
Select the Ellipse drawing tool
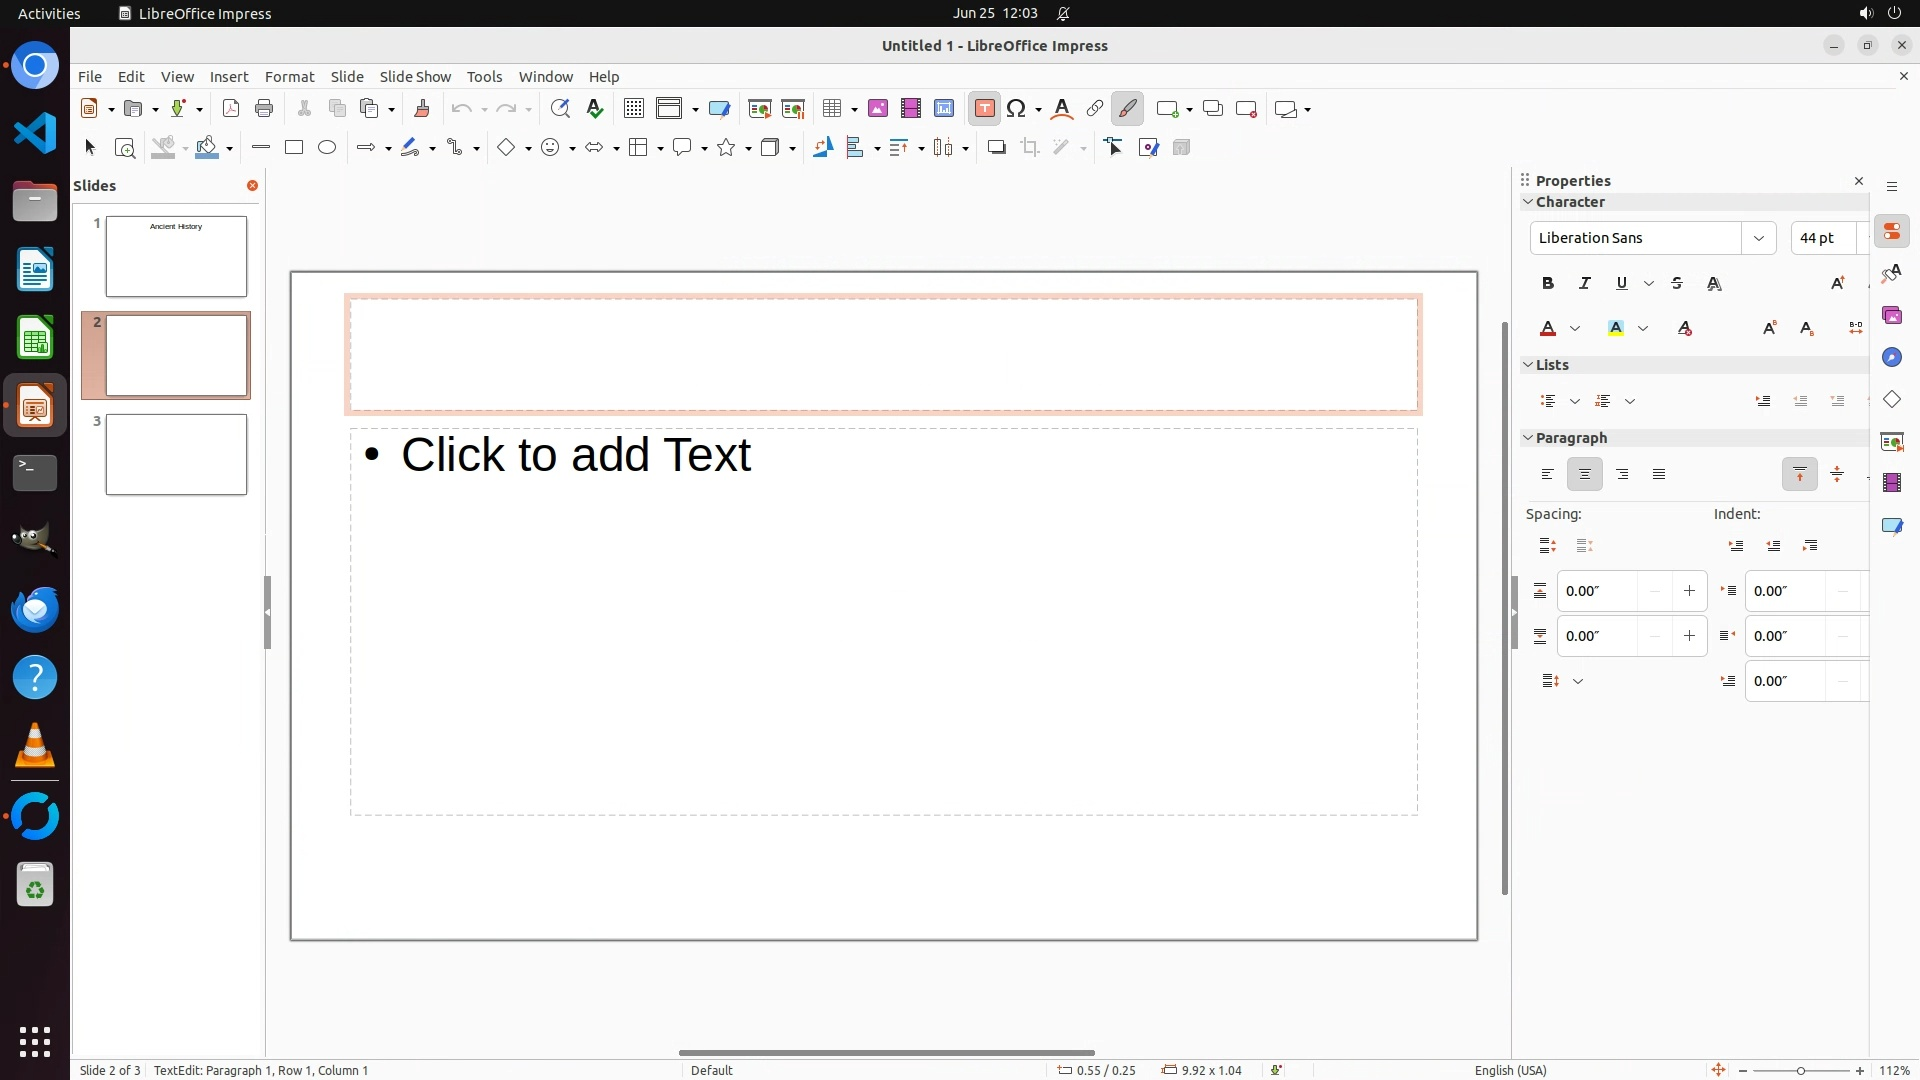327,148
